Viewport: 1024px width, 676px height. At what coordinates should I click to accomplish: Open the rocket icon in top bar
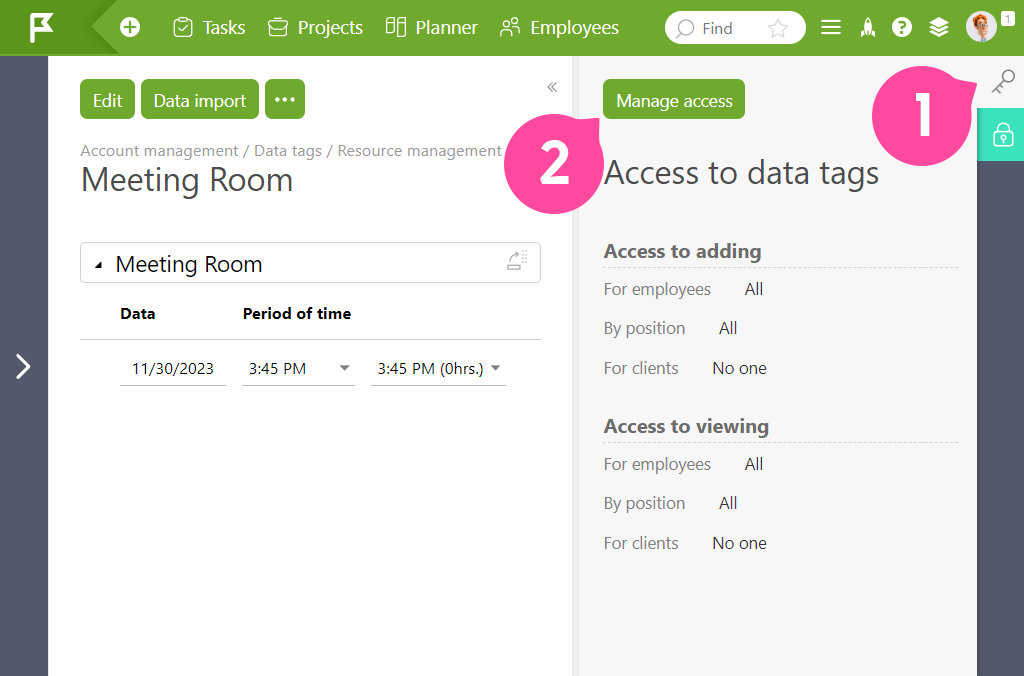pyautogui.click(x=867, y=27)
